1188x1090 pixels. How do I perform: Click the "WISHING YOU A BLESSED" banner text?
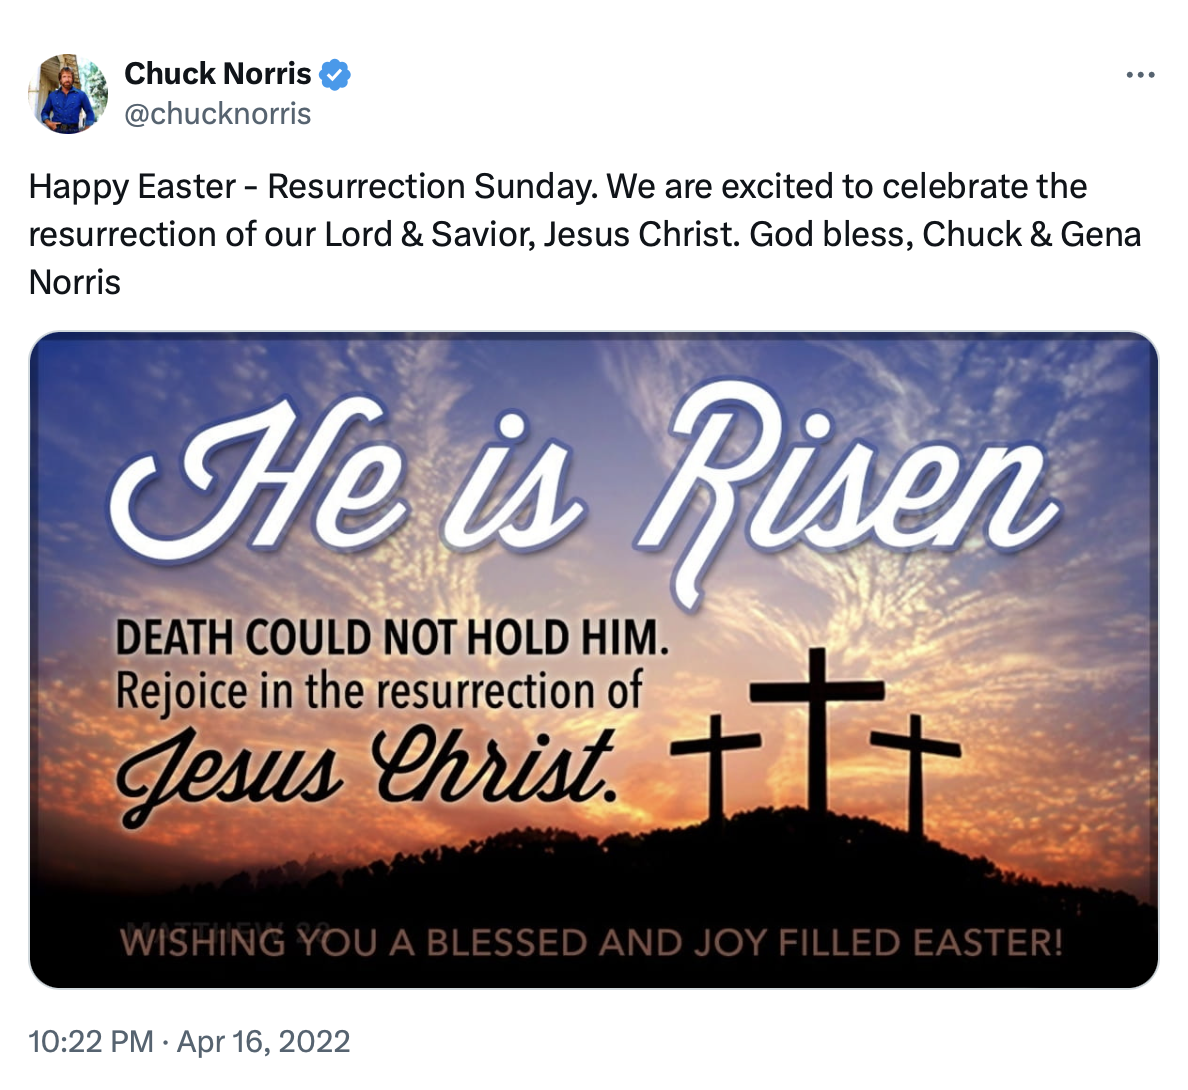(x=590, y=943)
